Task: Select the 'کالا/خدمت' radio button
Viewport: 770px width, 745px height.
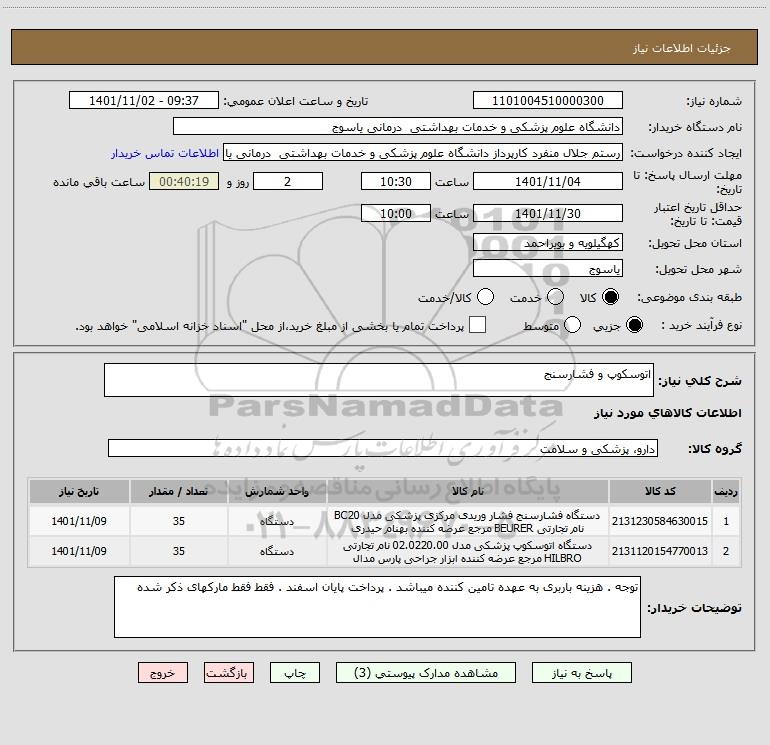Action: coord(485,297)
